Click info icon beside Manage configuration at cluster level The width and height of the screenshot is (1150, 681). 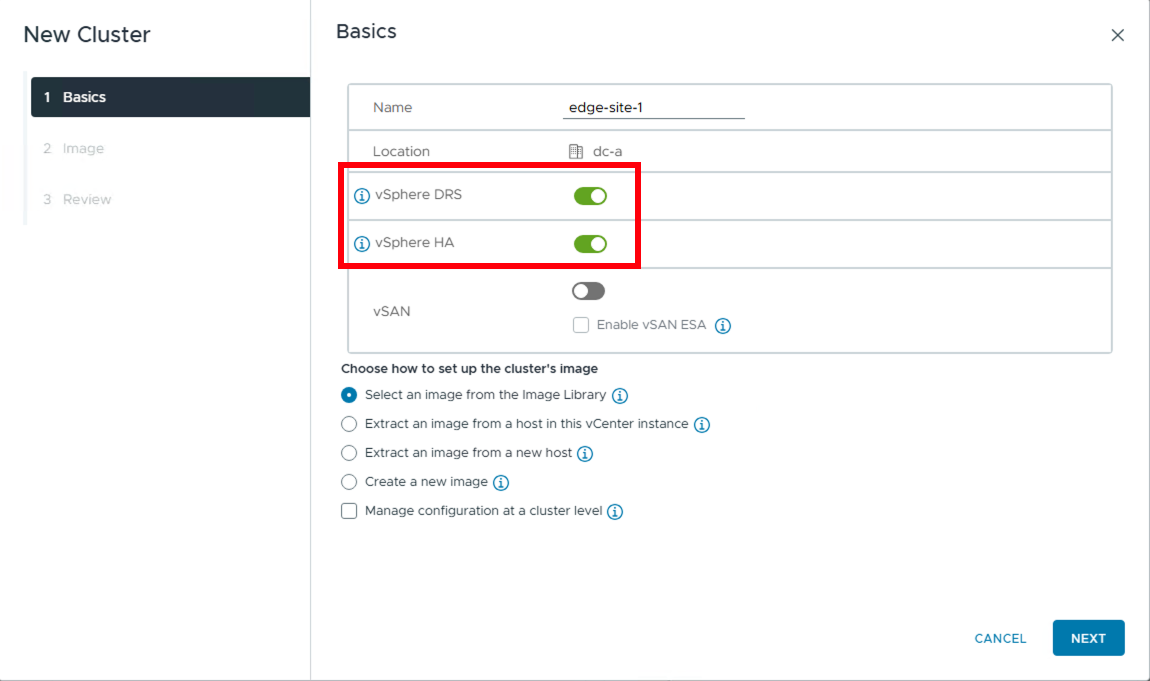[x=616, y=511]
